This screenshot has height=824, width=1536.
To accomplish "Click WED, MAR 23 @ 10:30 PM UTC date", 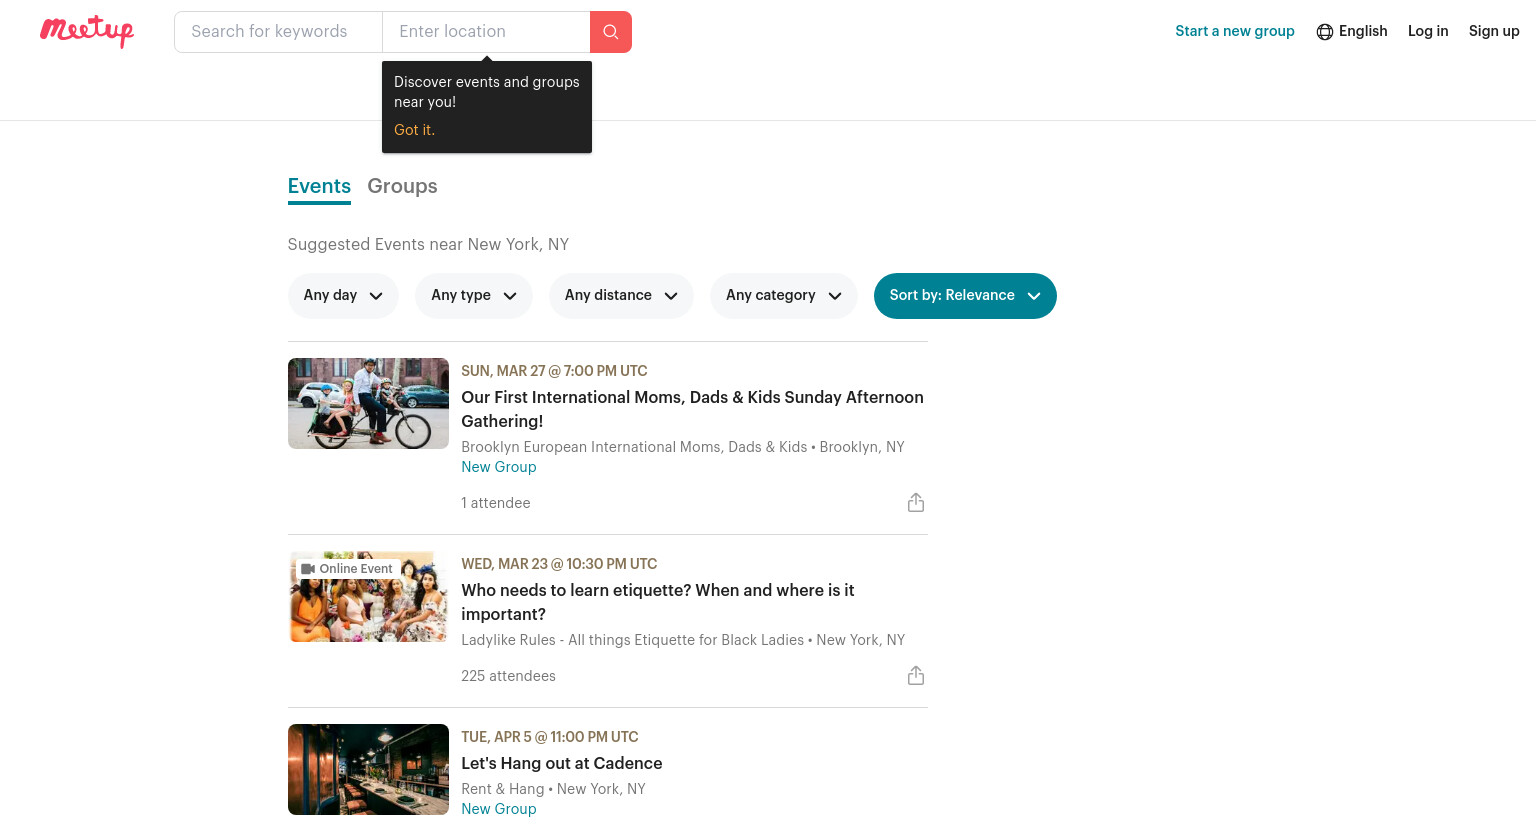I will [x=559, y=564].
